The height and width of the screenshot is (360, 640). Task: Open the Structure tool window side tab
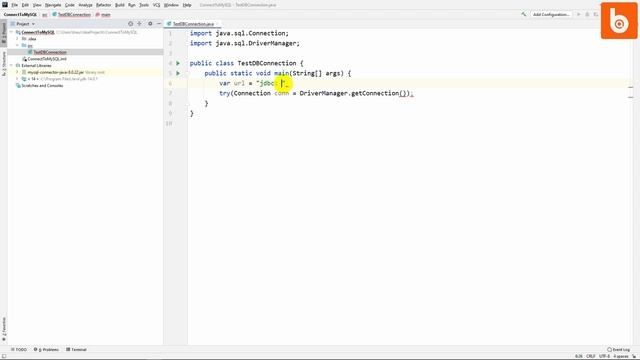4,64
